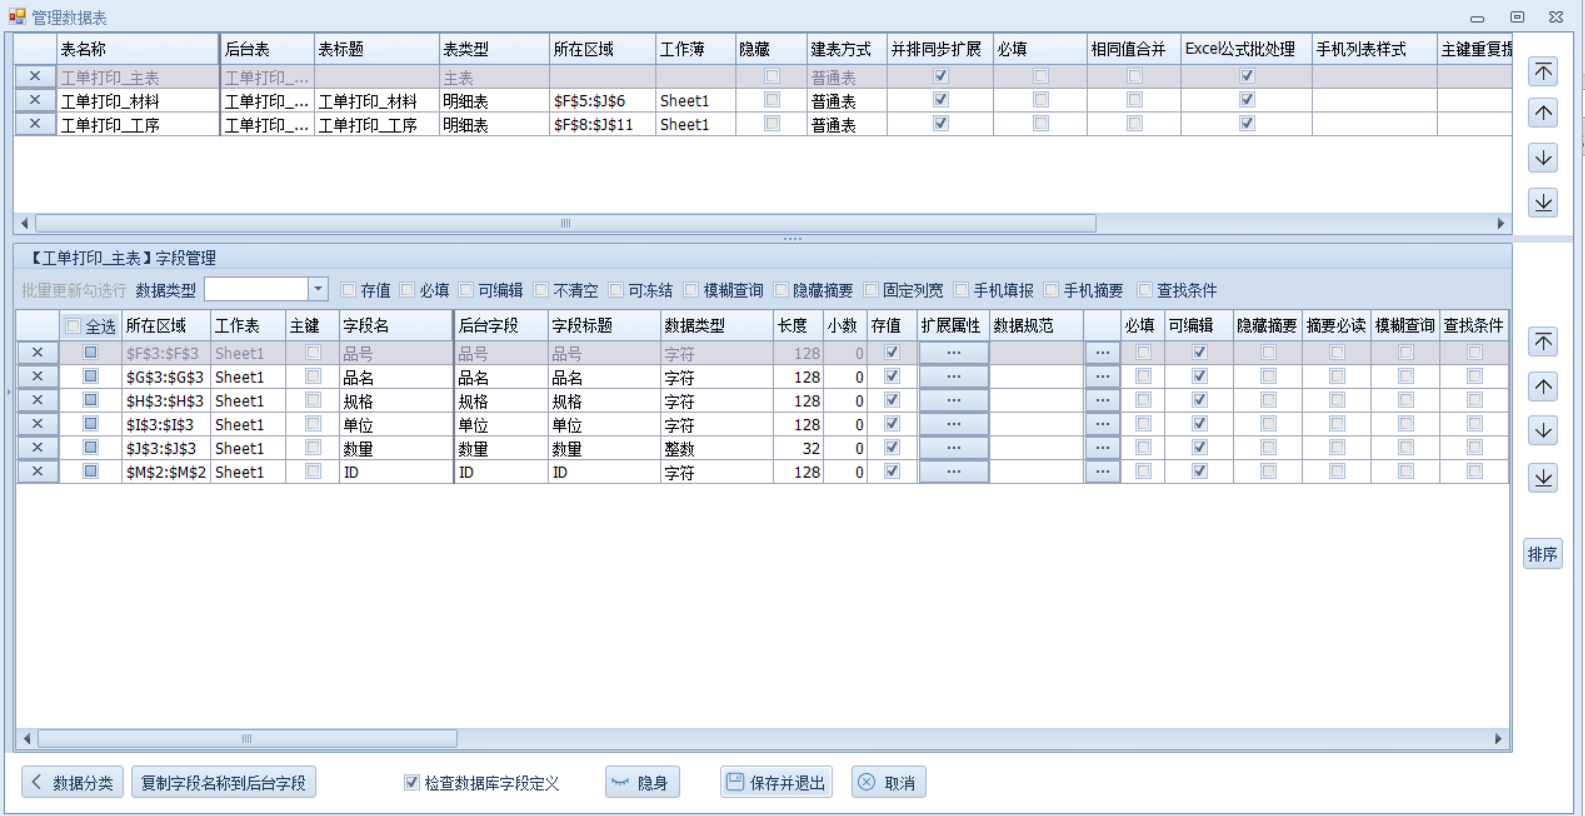The height and width of the screenshot is (816, 1585).
Task: Enable the 模糊查询 batch option checkbox
Action: pyautogui.click(x=691, y=290)
